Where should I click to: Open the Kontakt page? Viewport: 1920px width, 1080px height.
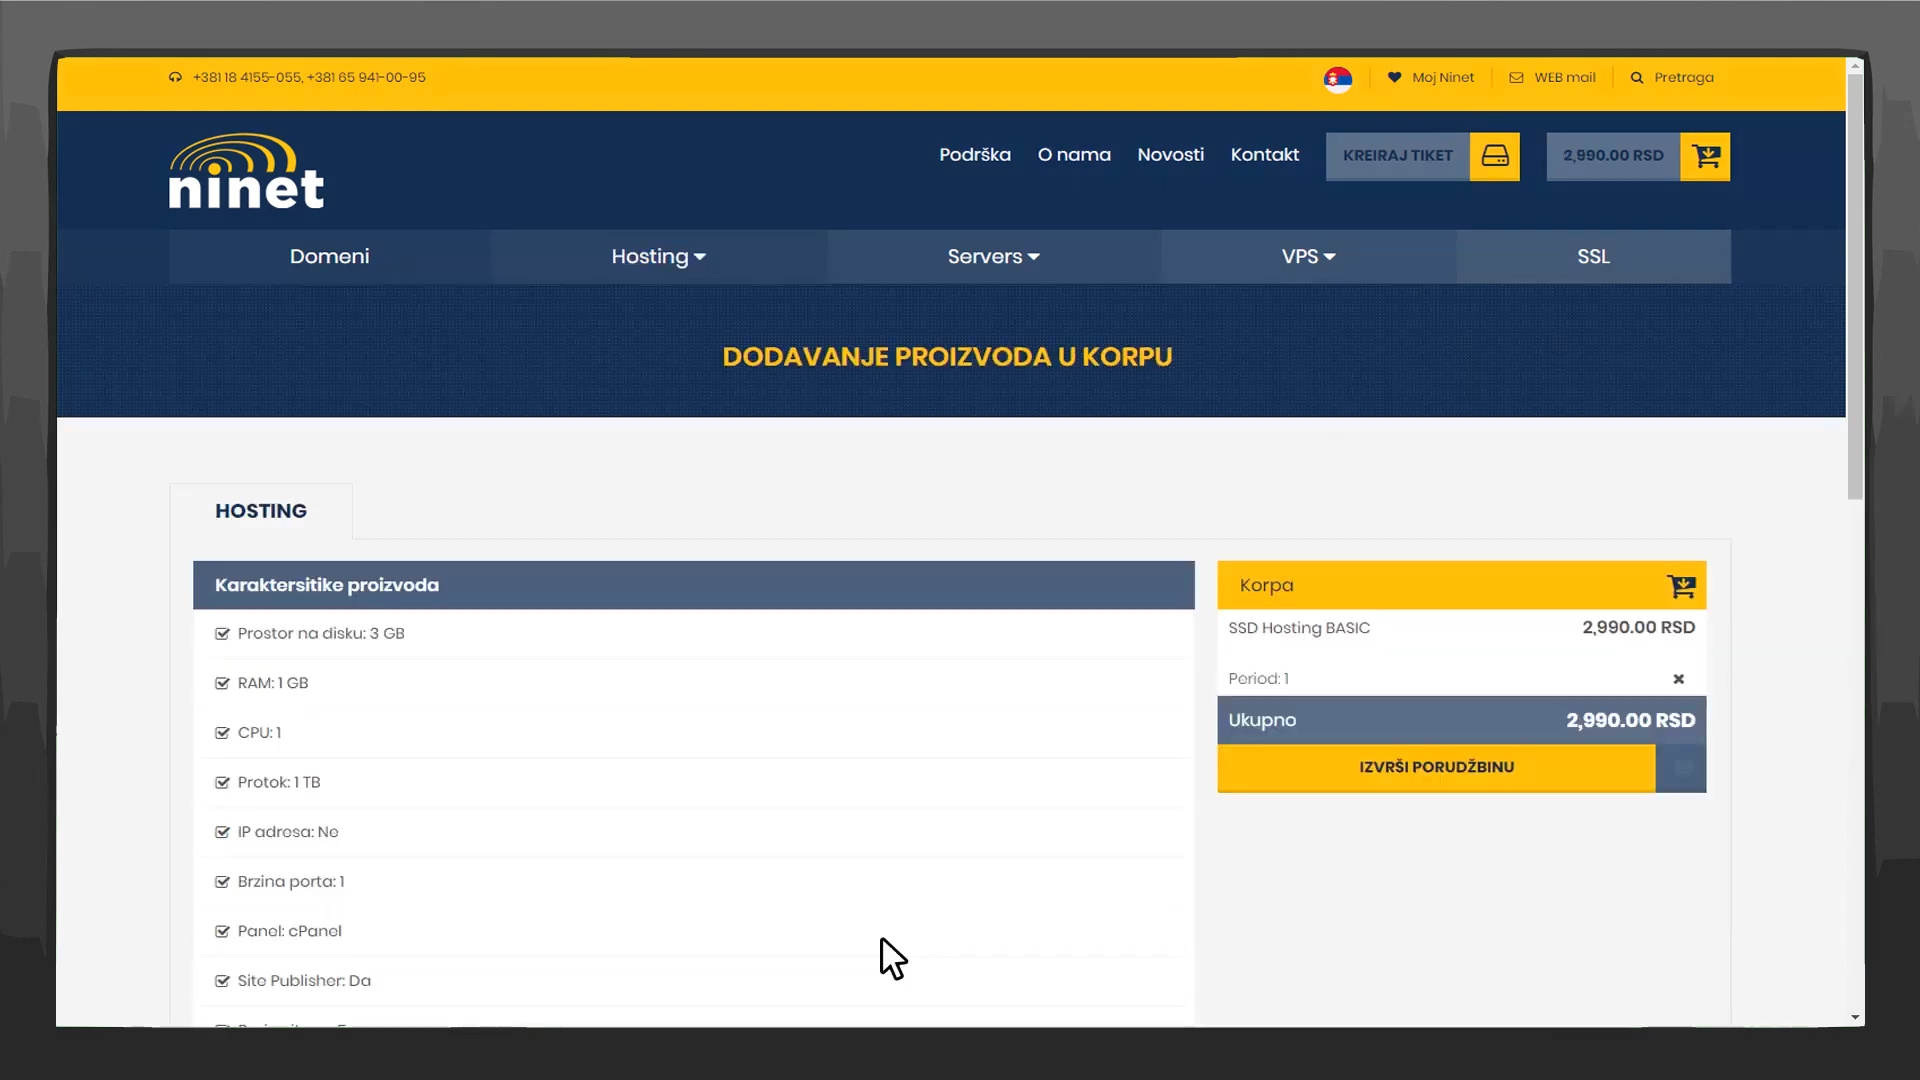pyautogui.click(x=1264, y=155)
